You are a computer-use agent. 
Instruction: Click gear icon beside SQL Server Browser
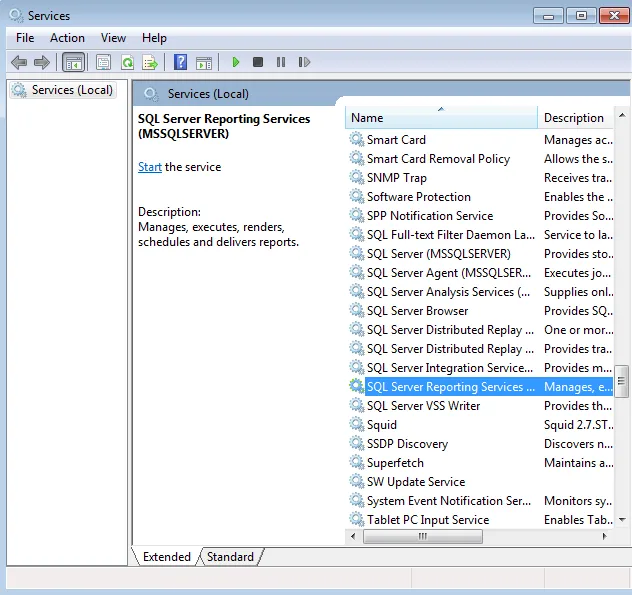click(357, 310)
